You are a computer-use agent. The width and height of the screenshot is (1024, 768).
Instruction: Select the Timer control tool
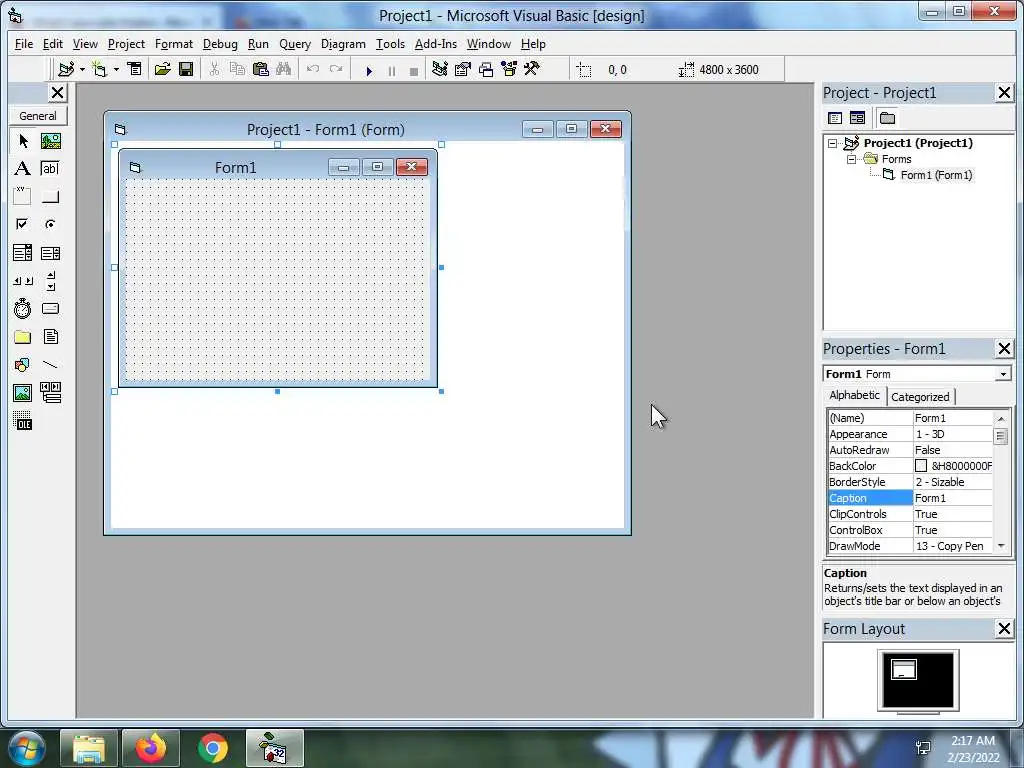click(x=23, y=308)
